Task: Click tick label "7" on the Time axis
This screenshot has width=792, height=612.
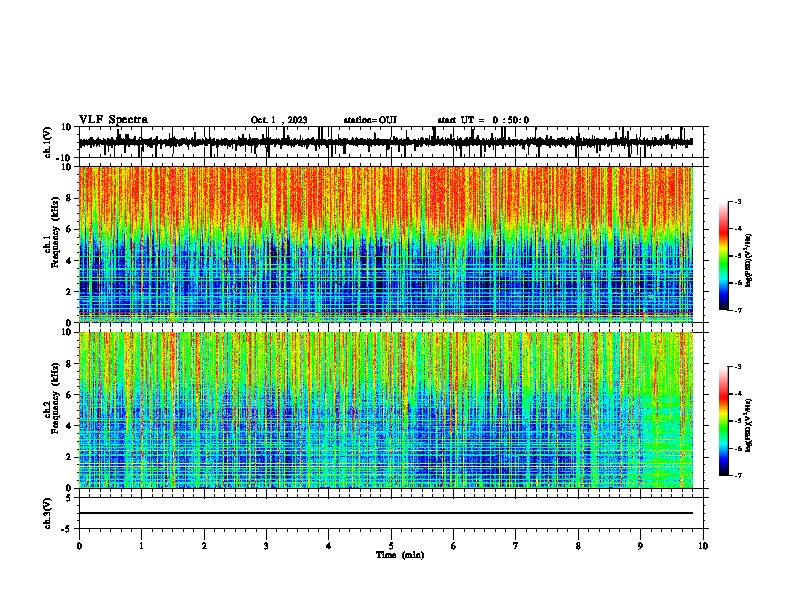Action: click(516, 546)
